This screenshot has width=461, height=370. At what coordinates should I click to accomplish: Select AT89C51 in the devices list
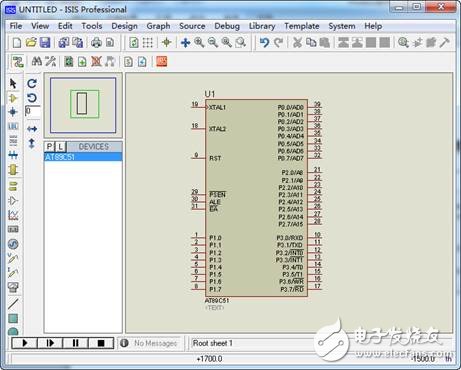[83, 157]
